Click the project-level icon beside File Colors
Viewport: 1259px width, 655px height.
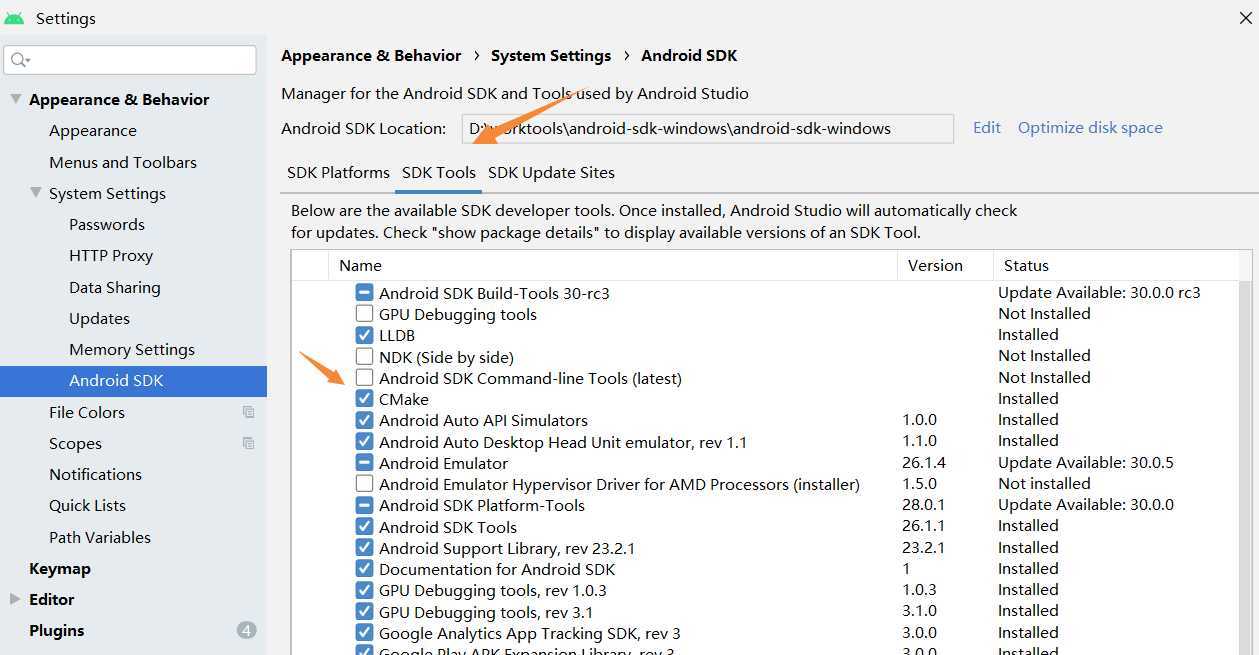(x=248, y=412)
